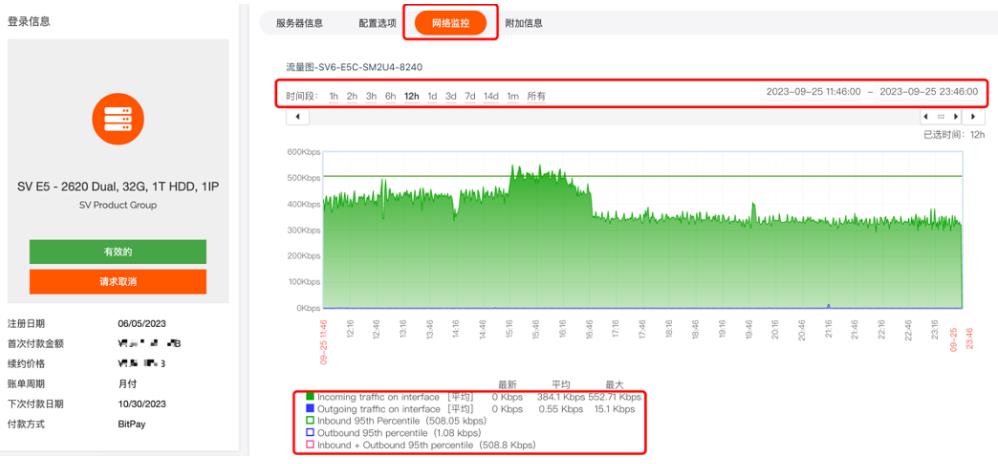Image resolution: width=998 pixels, height=464 pixels.
Task: Toggle the blue Outgoing traffic legend square
Action: click(x=310, y=409)
